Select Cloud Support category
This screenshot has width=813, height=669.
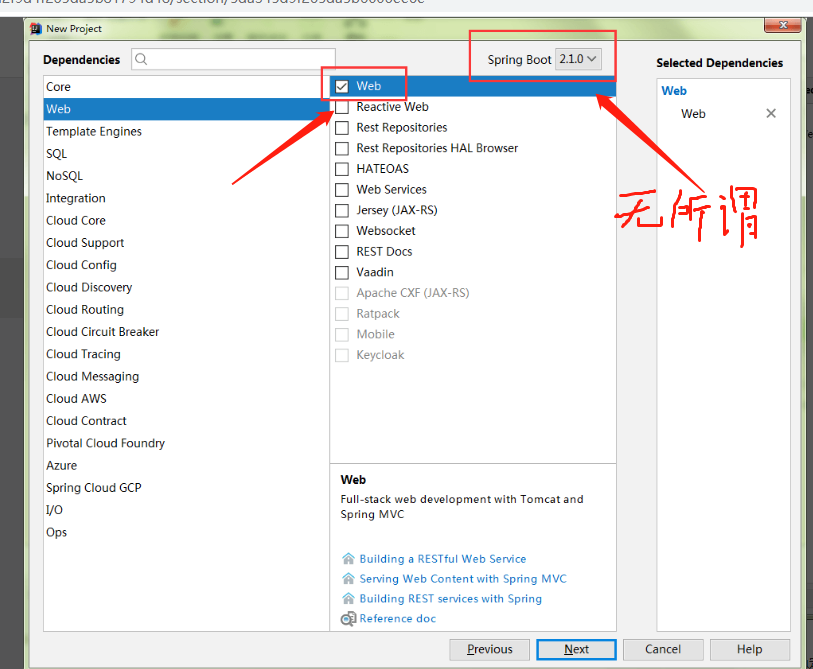click(186, 243)
